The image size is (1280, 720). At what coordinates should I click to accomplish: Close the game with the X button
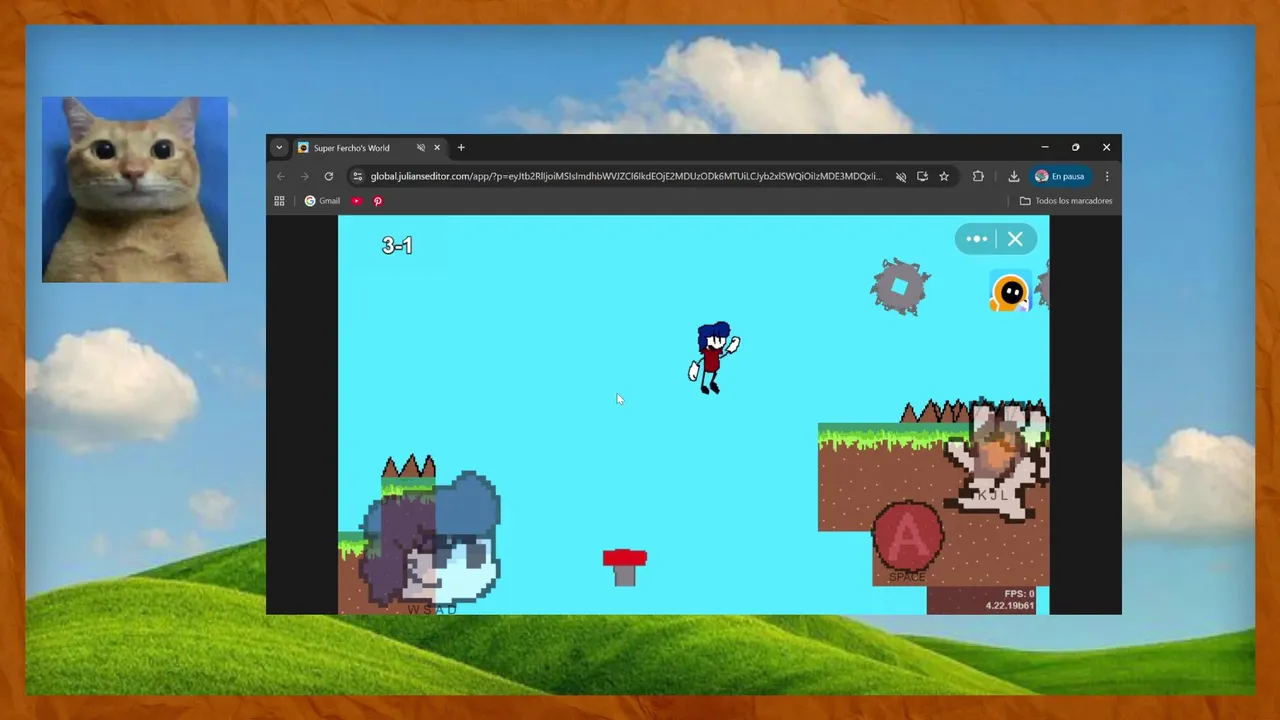pyautogui.click(x=1015, y=239)
